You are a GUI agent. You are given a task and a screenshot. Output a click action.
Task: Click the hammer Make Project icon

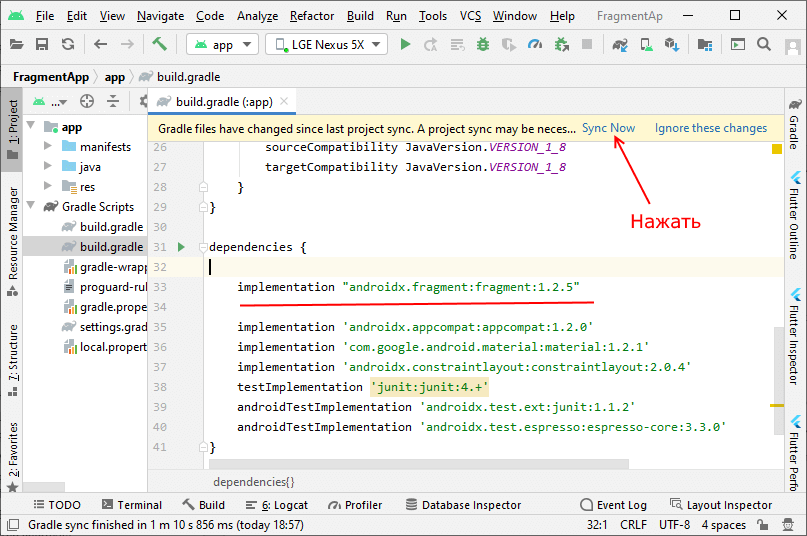click(159, 44)
